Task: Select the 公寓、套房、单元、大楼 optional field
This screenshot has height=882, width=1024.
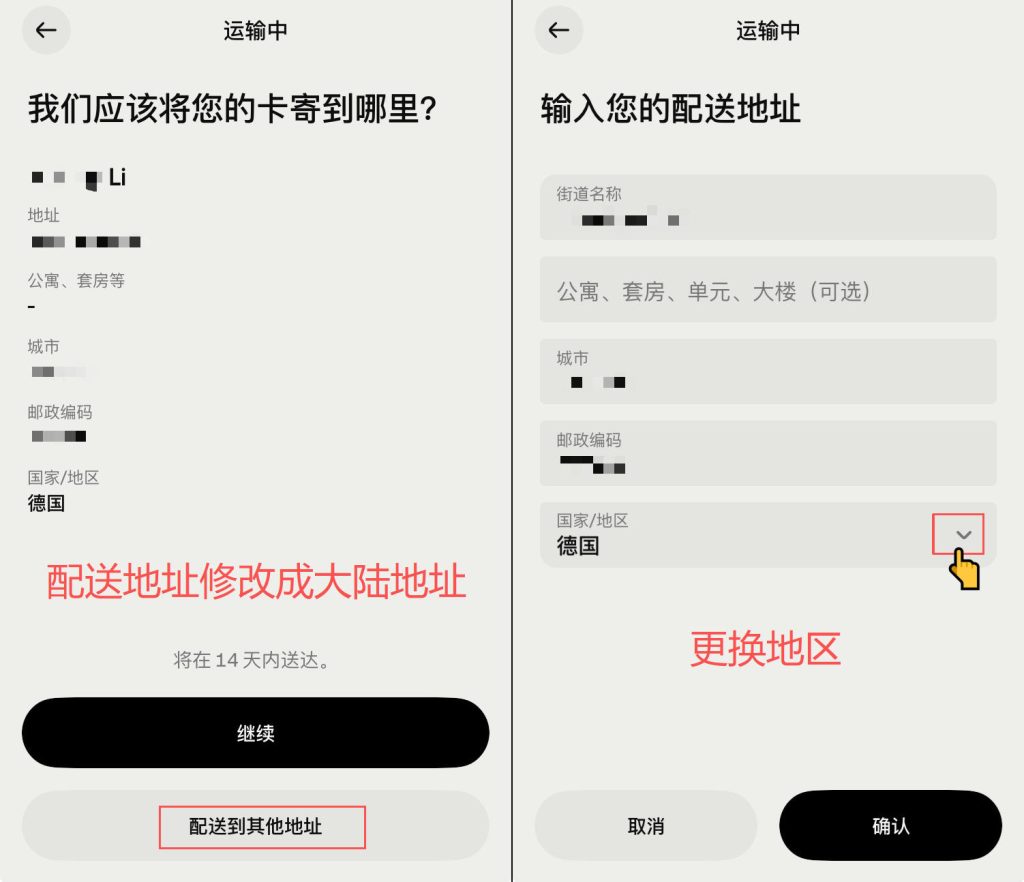Action: click(x=768, y=289)
